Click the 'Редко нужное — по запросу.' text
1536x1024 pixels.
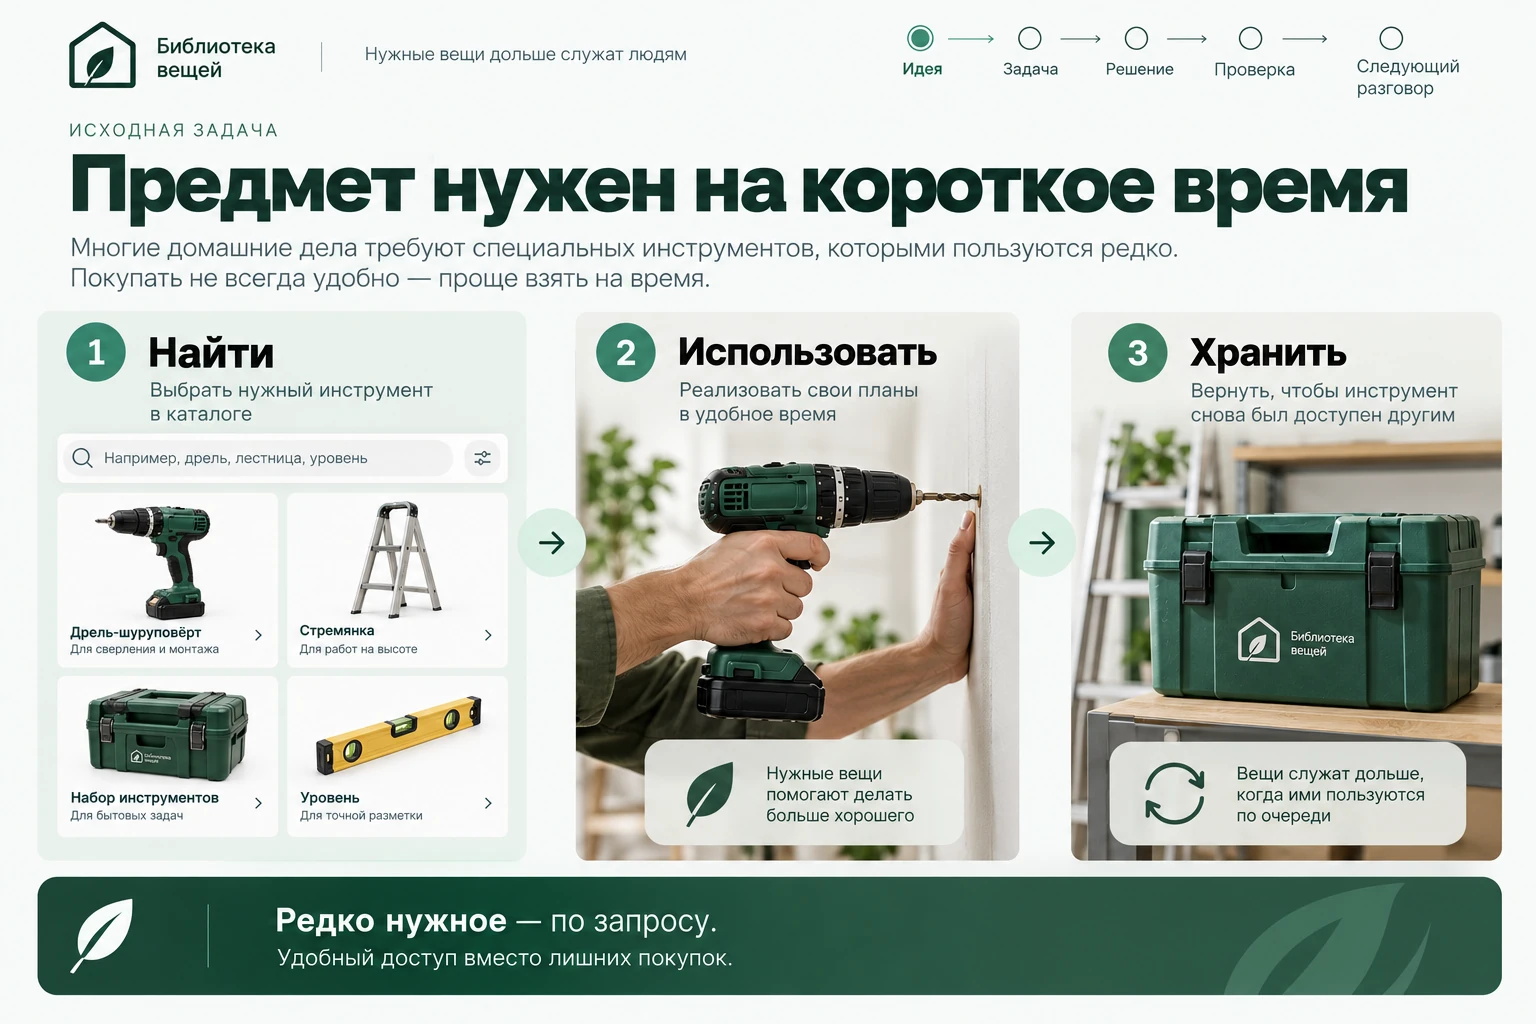pyautogui.click(x=496, y=920)
